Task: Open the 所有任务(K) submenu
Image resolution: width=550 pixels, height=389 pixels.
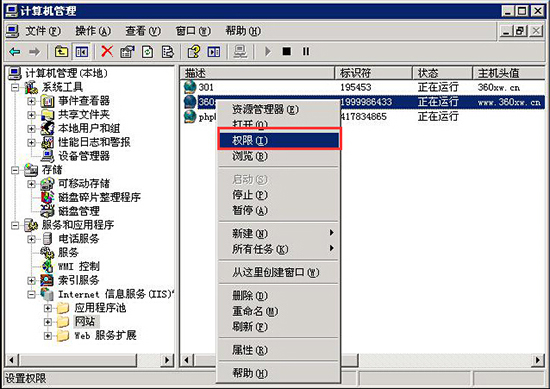Action: tap(279, 249)
